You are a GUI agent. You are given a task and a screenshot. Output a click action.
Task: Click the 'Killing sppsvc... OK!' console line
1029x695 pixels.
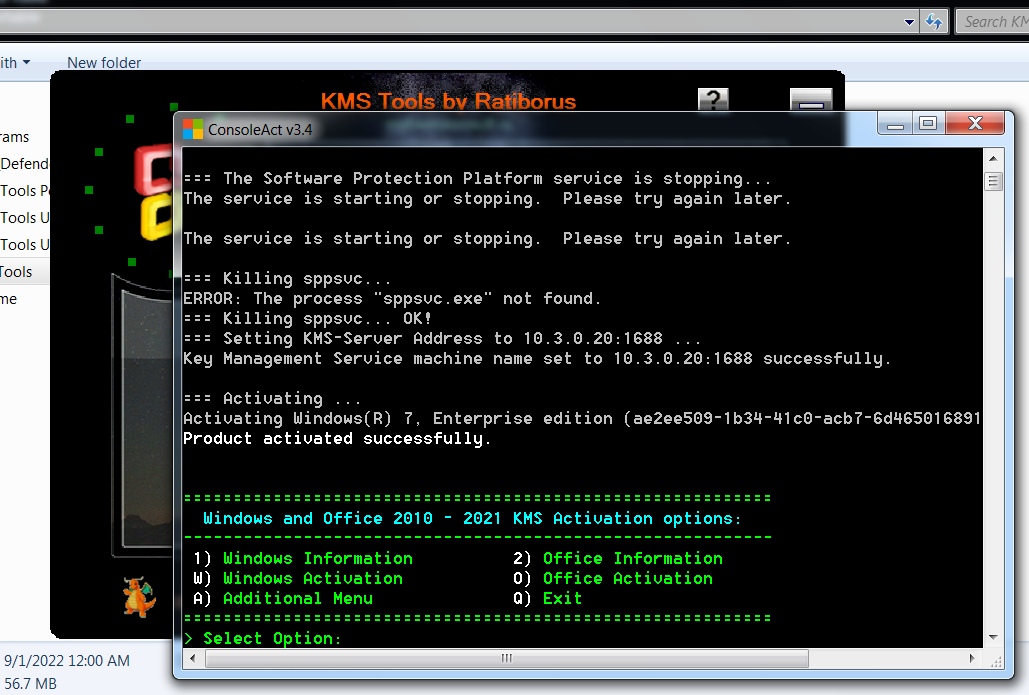click(x=307, y=318)
